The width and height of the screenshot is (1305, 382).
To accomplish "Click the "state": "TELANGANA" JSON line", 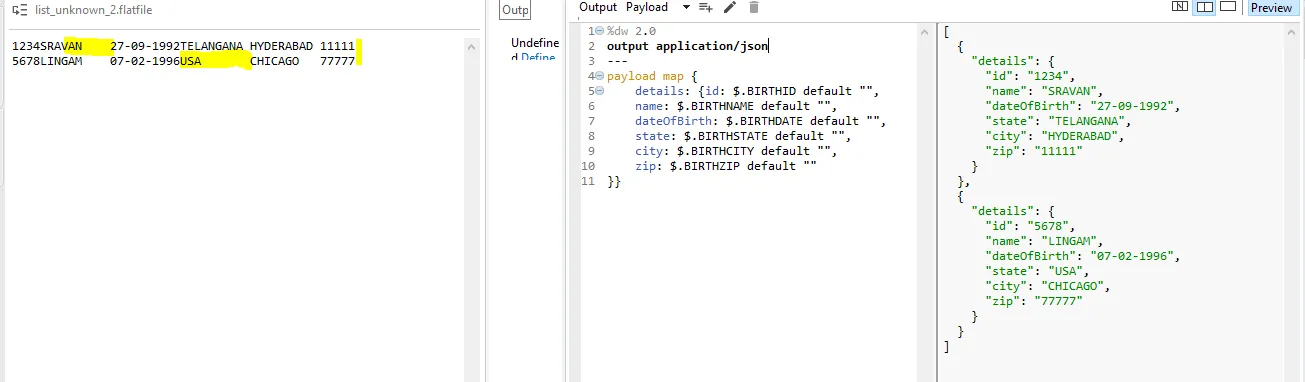I will [x=1056, y=121].
